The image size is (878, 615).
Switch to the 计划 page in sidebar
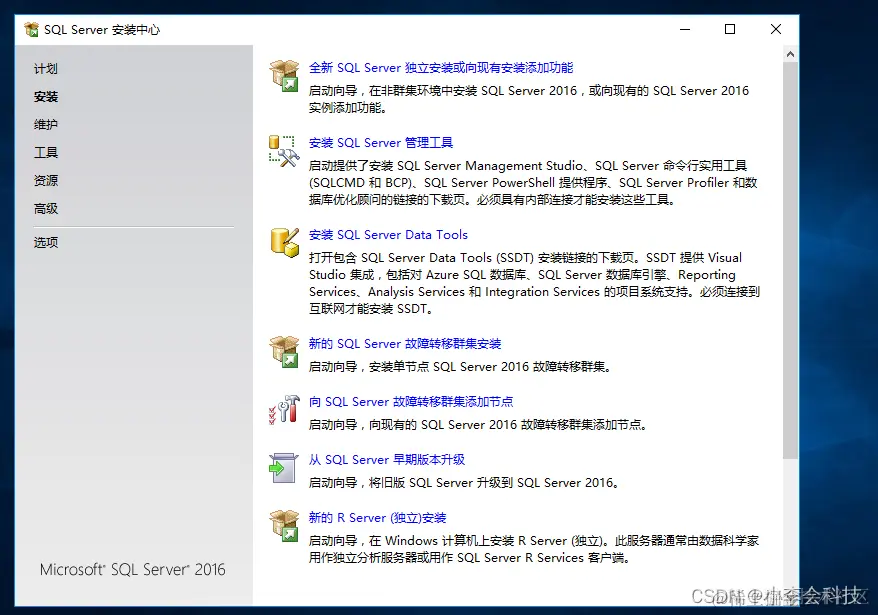click(46, 69)
